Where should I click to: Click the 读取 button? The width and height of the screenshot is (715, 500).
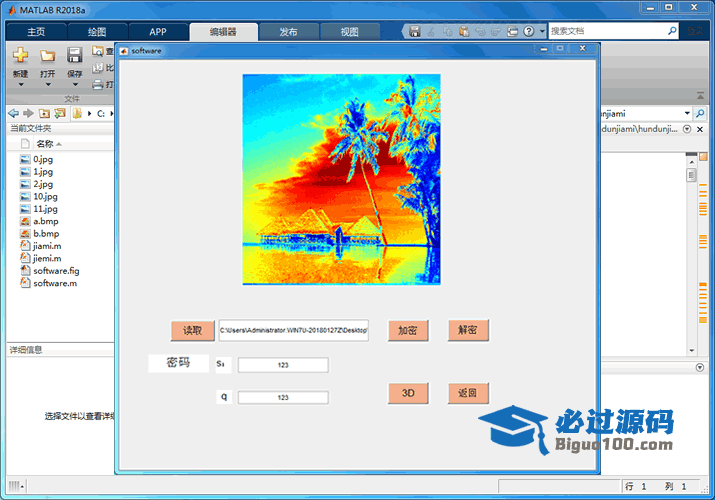[x=192, y=331]
